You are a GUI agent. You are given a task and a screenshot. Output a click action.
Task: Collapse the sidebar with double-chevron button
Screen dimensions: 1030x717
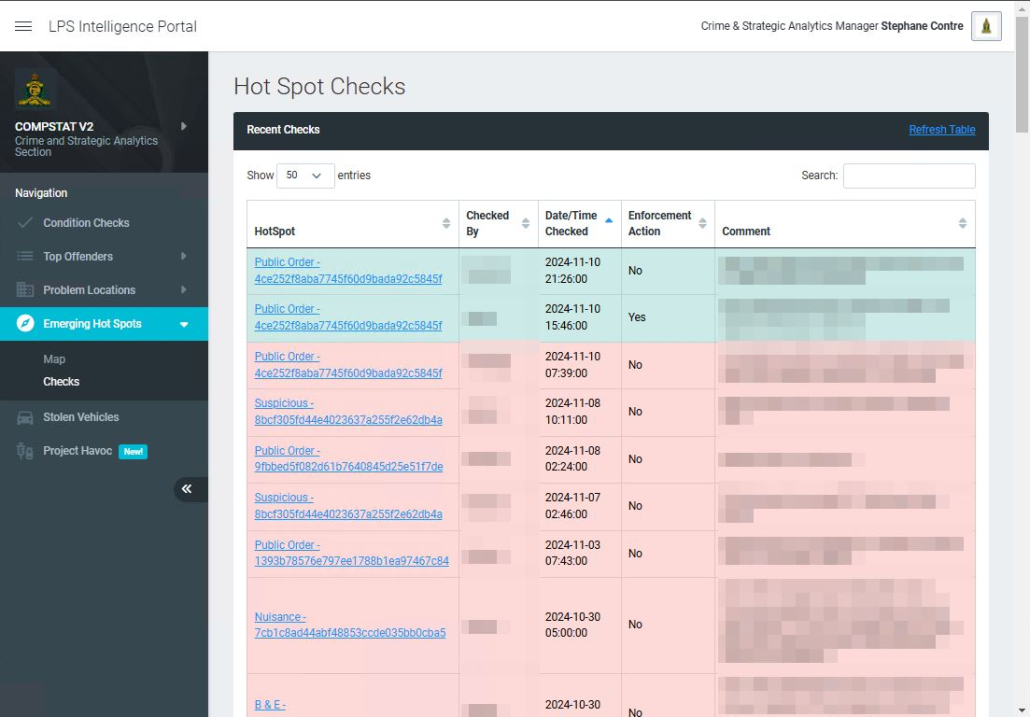pos(187,489)
